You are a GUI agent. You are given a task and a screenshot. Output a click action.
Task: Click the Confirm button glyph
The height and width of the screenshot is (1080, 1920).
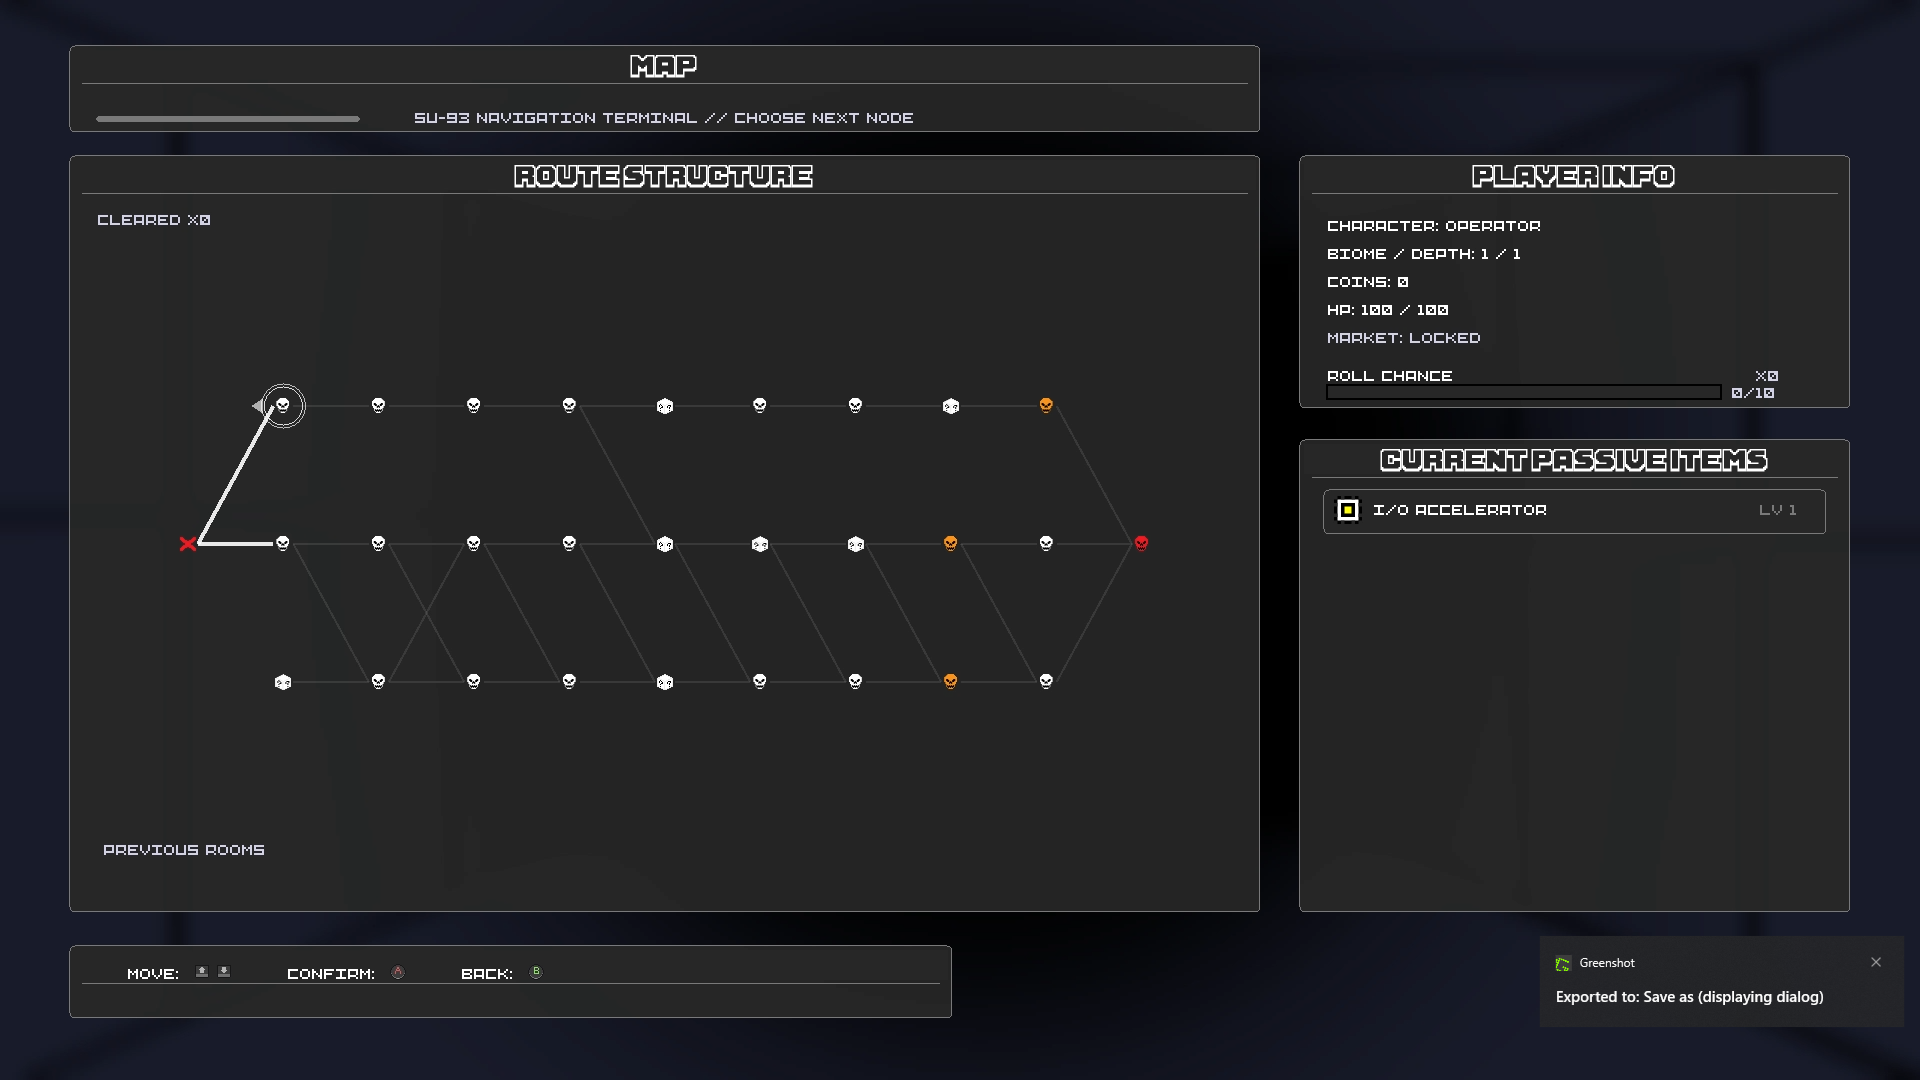click(398, 972)
